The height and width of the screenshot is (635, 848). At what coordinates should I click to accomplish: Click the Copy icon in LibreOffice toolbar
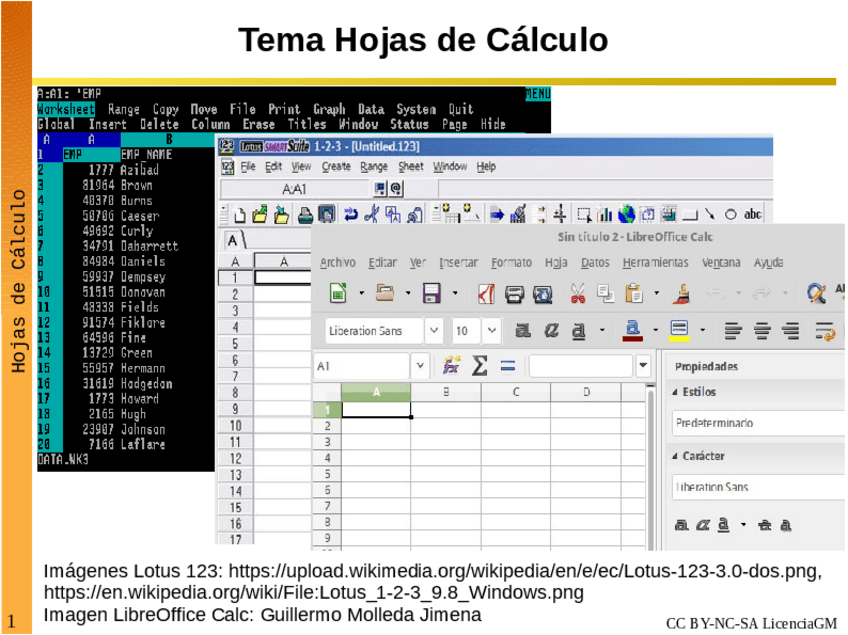pyautogui.click(x=605, y=293)
